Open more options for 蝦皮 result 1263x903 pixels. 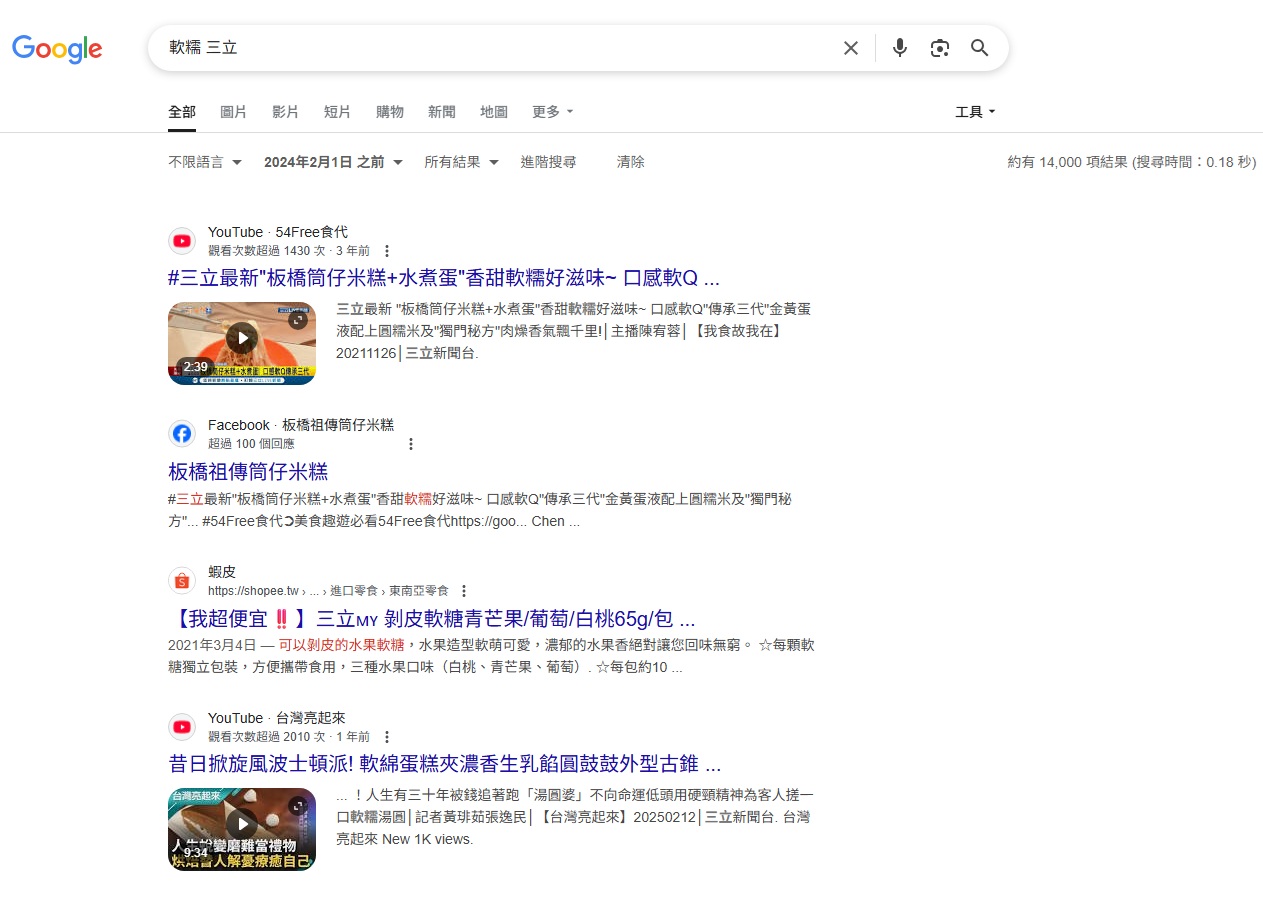pos(463,591)
